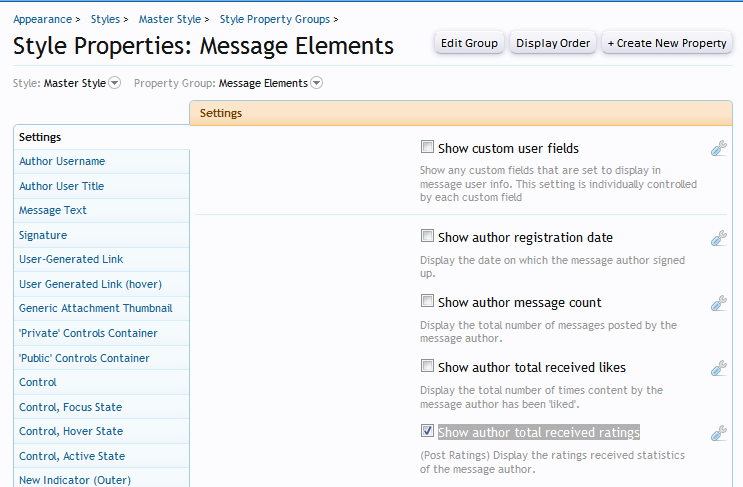Image resolution: width=743 pixels, height=487 pixels.
Task: Expand the Property Group Message Elements dropdown
Action: tap(317, 83)
